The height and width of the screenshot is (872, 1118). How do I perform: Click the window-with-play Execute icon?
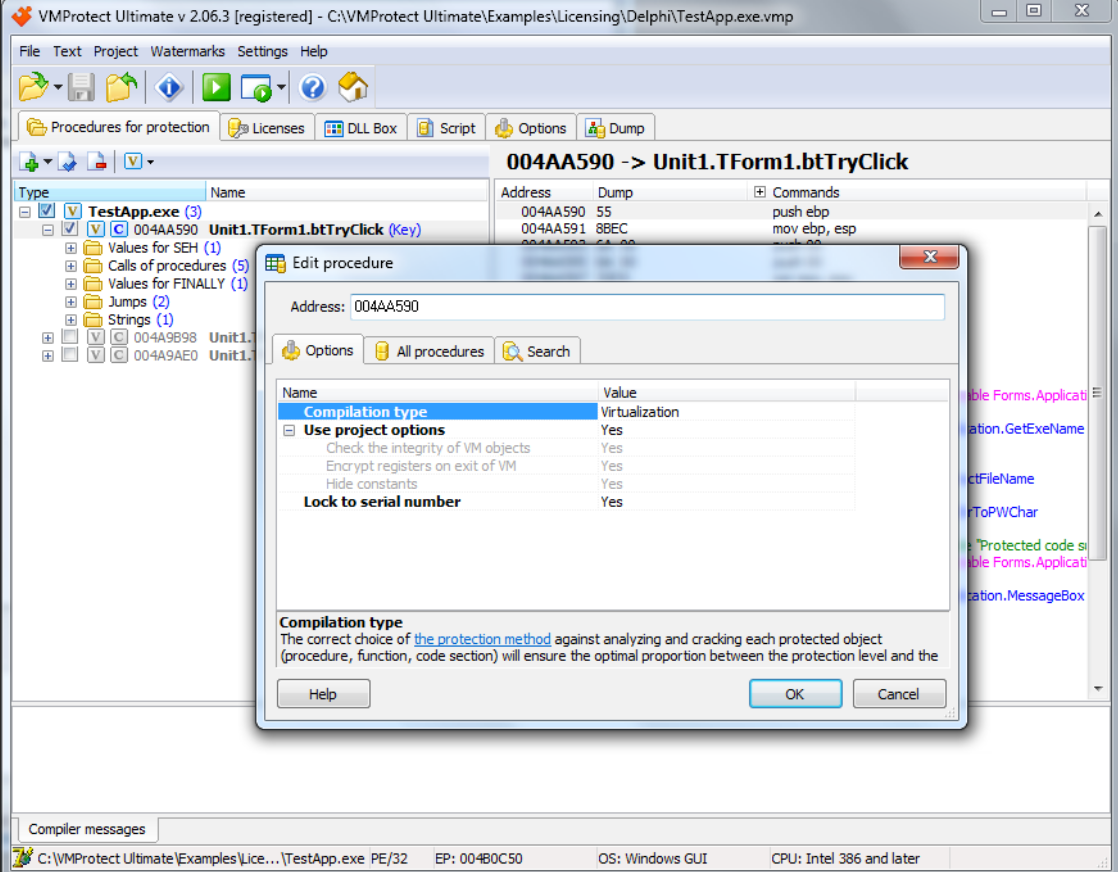pos(256,87)
